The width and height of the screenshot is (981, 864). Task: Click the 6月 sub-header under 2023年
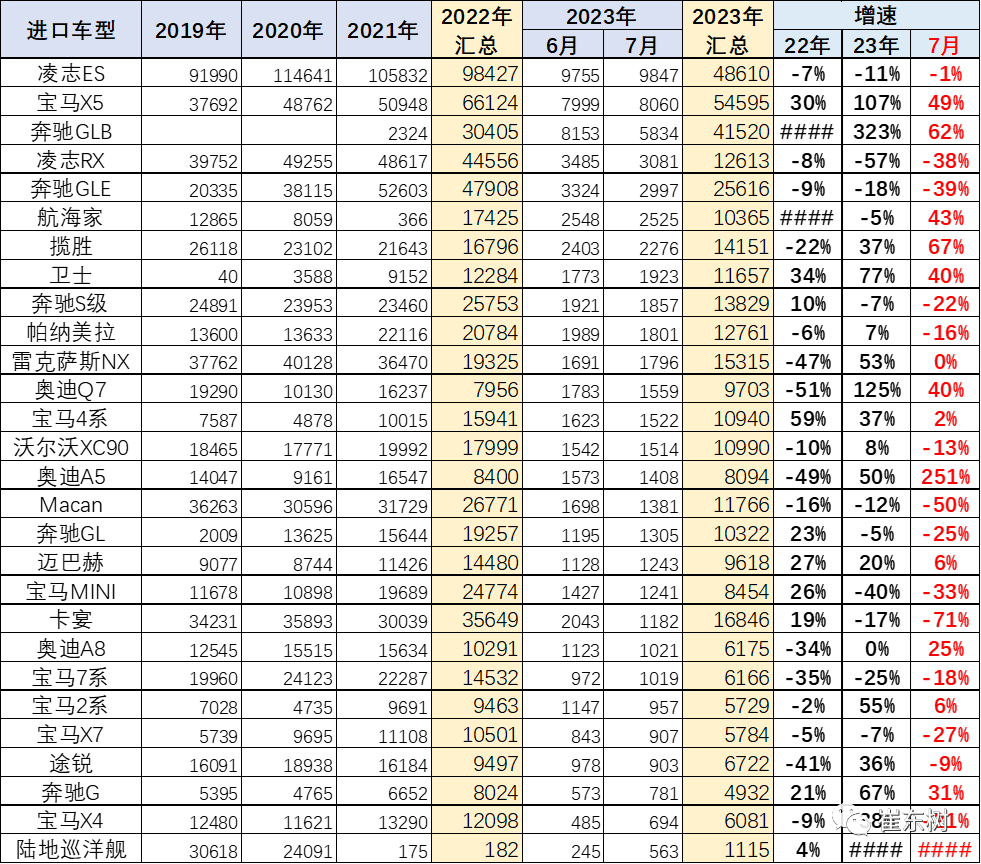[x=563, y=45]
